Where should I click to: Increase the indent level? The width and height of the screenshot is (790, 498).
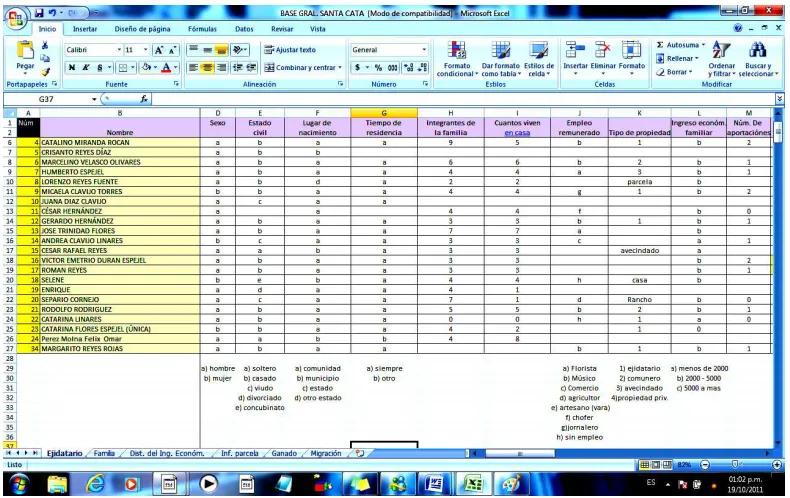[x=251, y=67]
